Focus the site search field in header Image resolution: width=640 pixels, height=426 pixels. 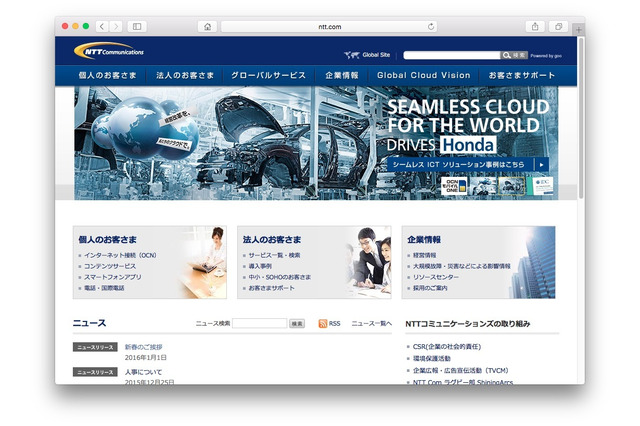451,55
